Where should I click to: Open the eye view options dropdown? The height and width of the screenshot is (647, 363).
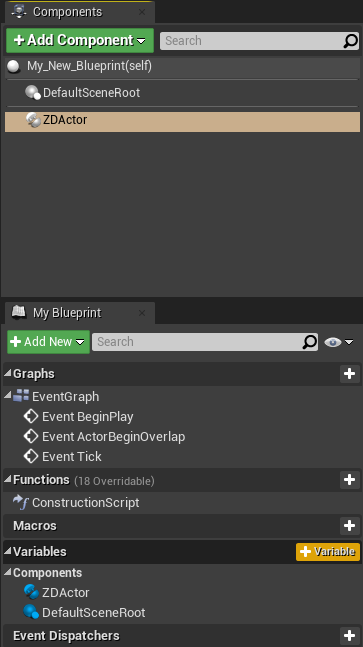[339, 342]
